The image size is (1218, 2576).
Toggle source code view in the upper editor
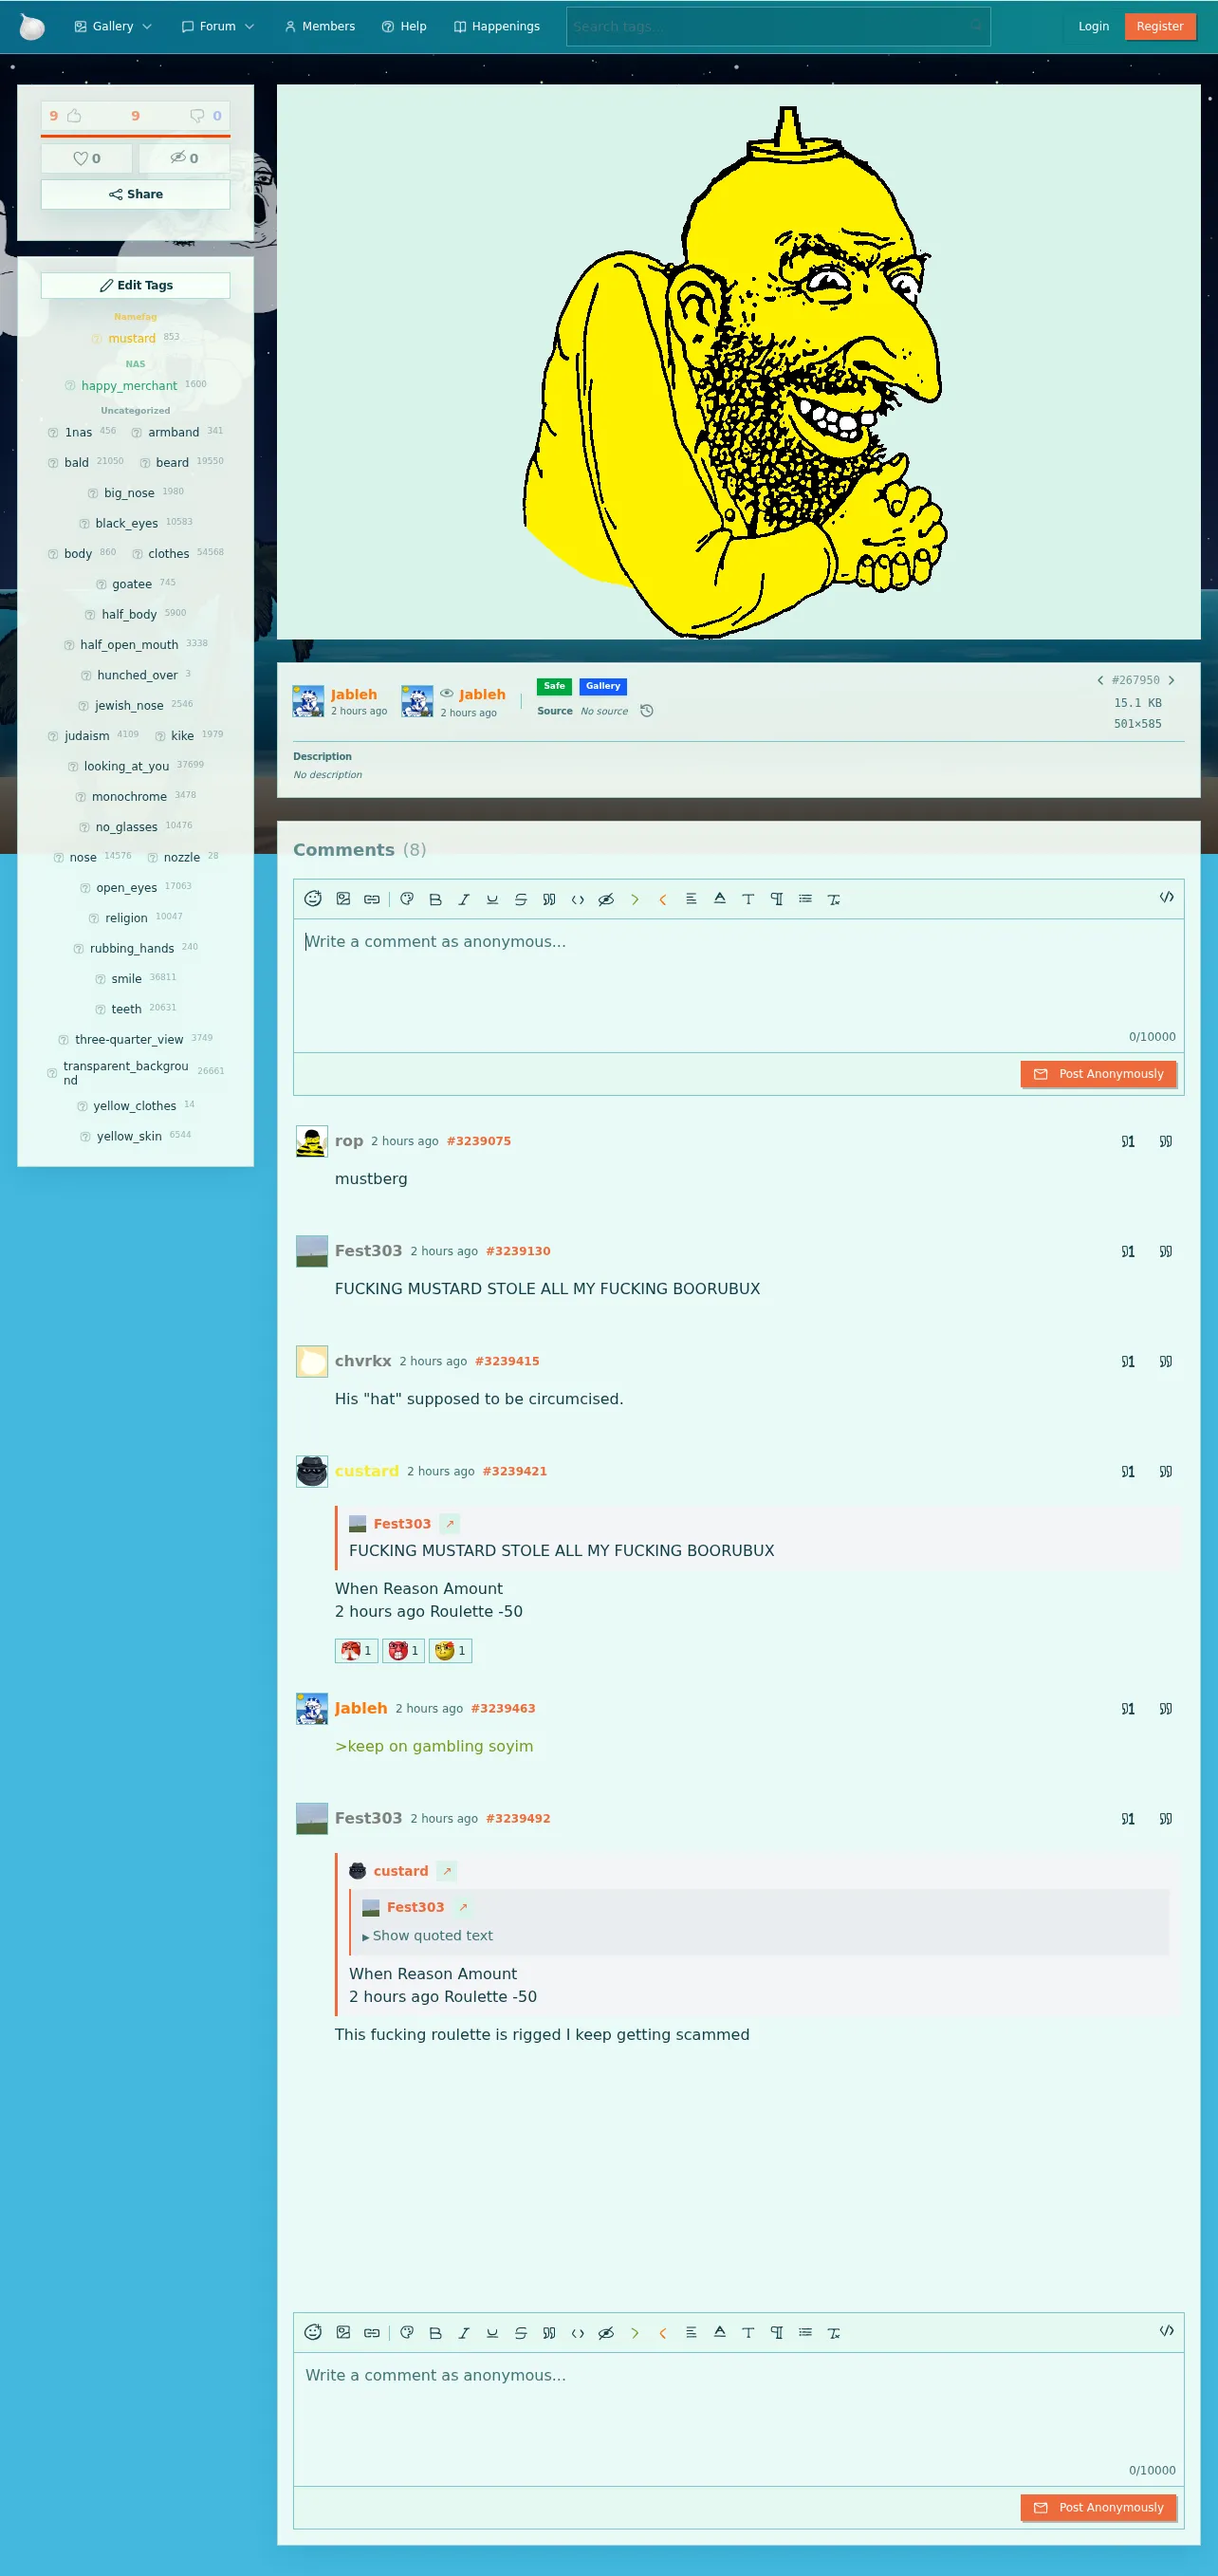point(1166,897)
